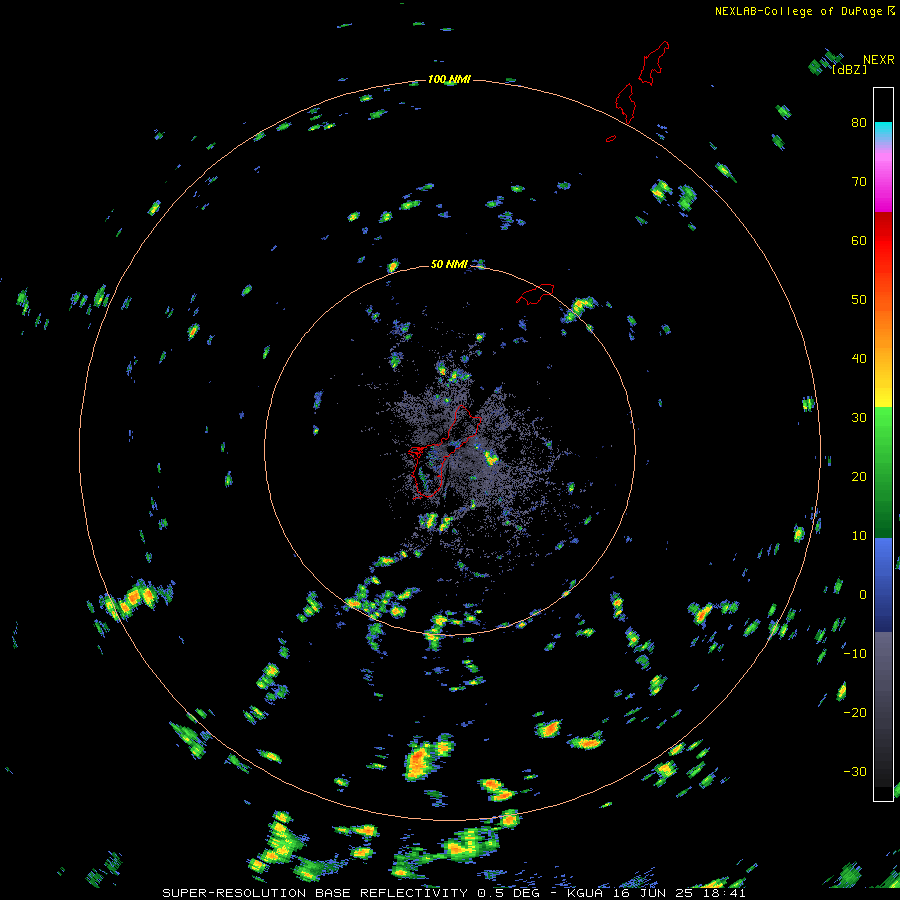Viewport: 900px width, 900px height.
Task: Click the 50 value on the dBZ scale
Action: pyautogui.click(x=859, y=300)
